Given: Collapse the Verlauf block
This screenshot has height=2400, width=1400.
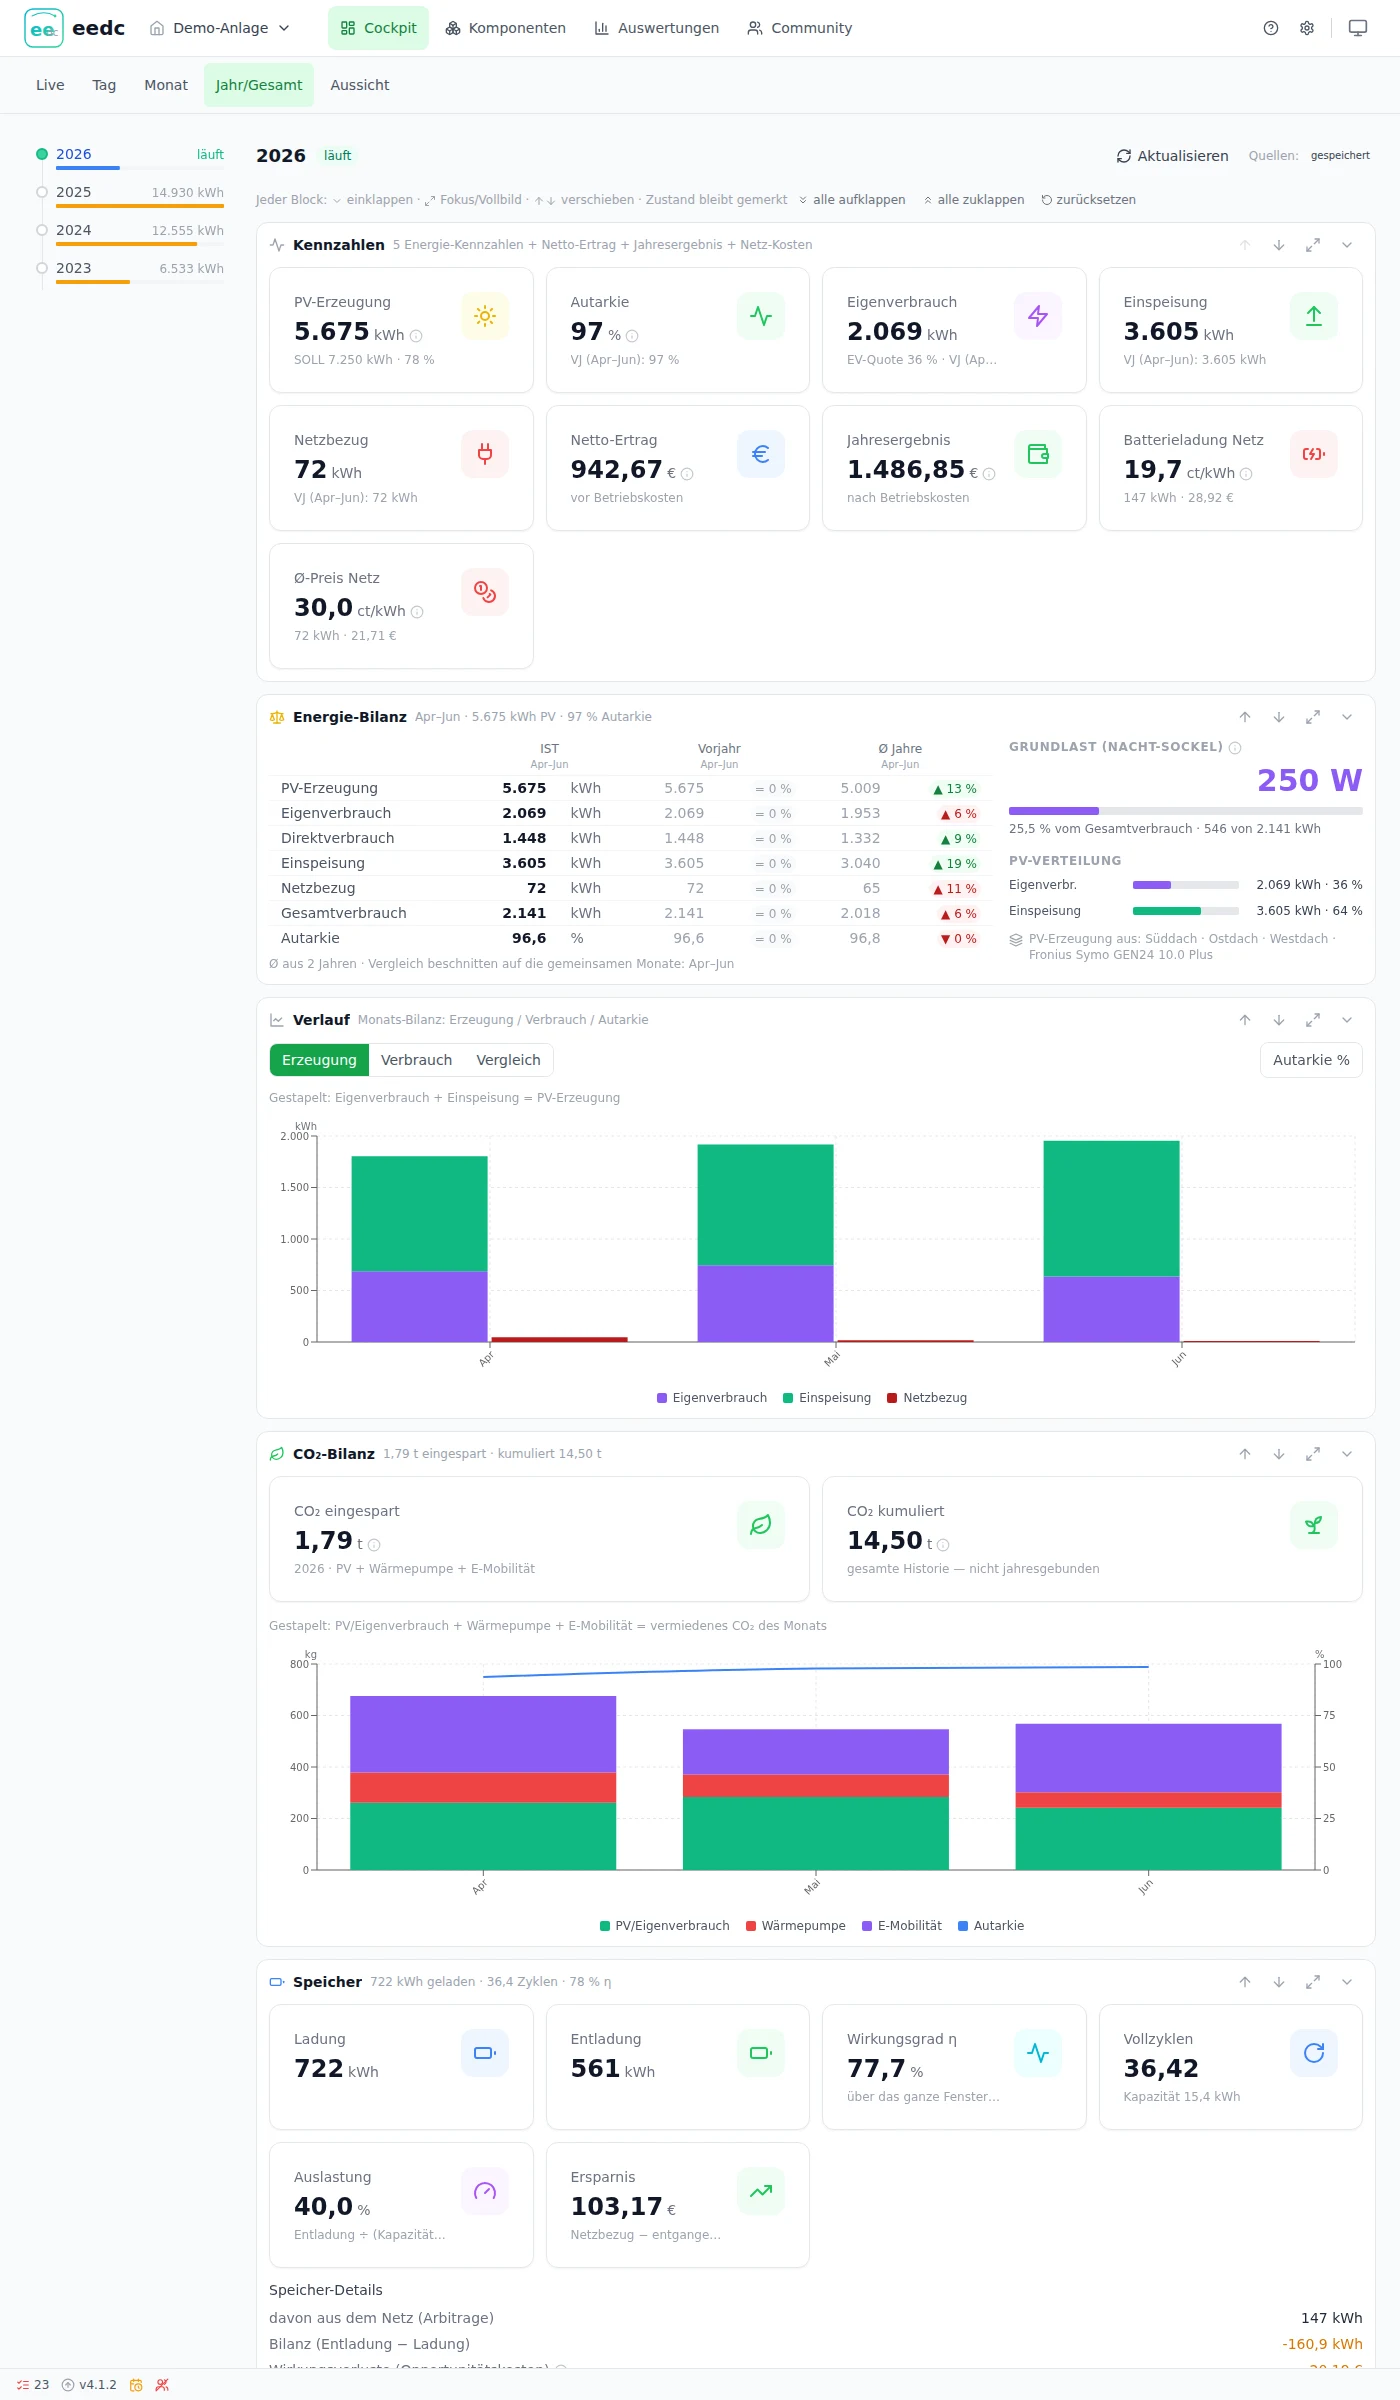Looking at the screenshot, I should point(1347,1020).
